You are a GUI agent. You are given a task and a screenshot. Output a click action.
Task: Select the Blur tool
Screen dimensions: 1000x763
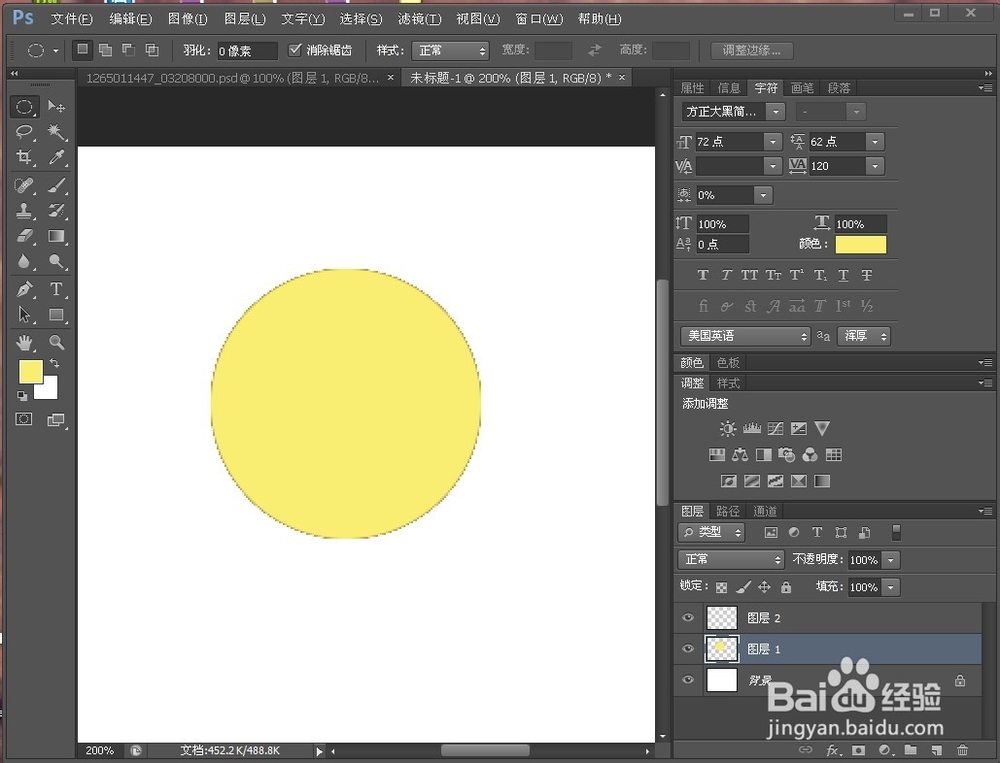click(x=24, y=261)
